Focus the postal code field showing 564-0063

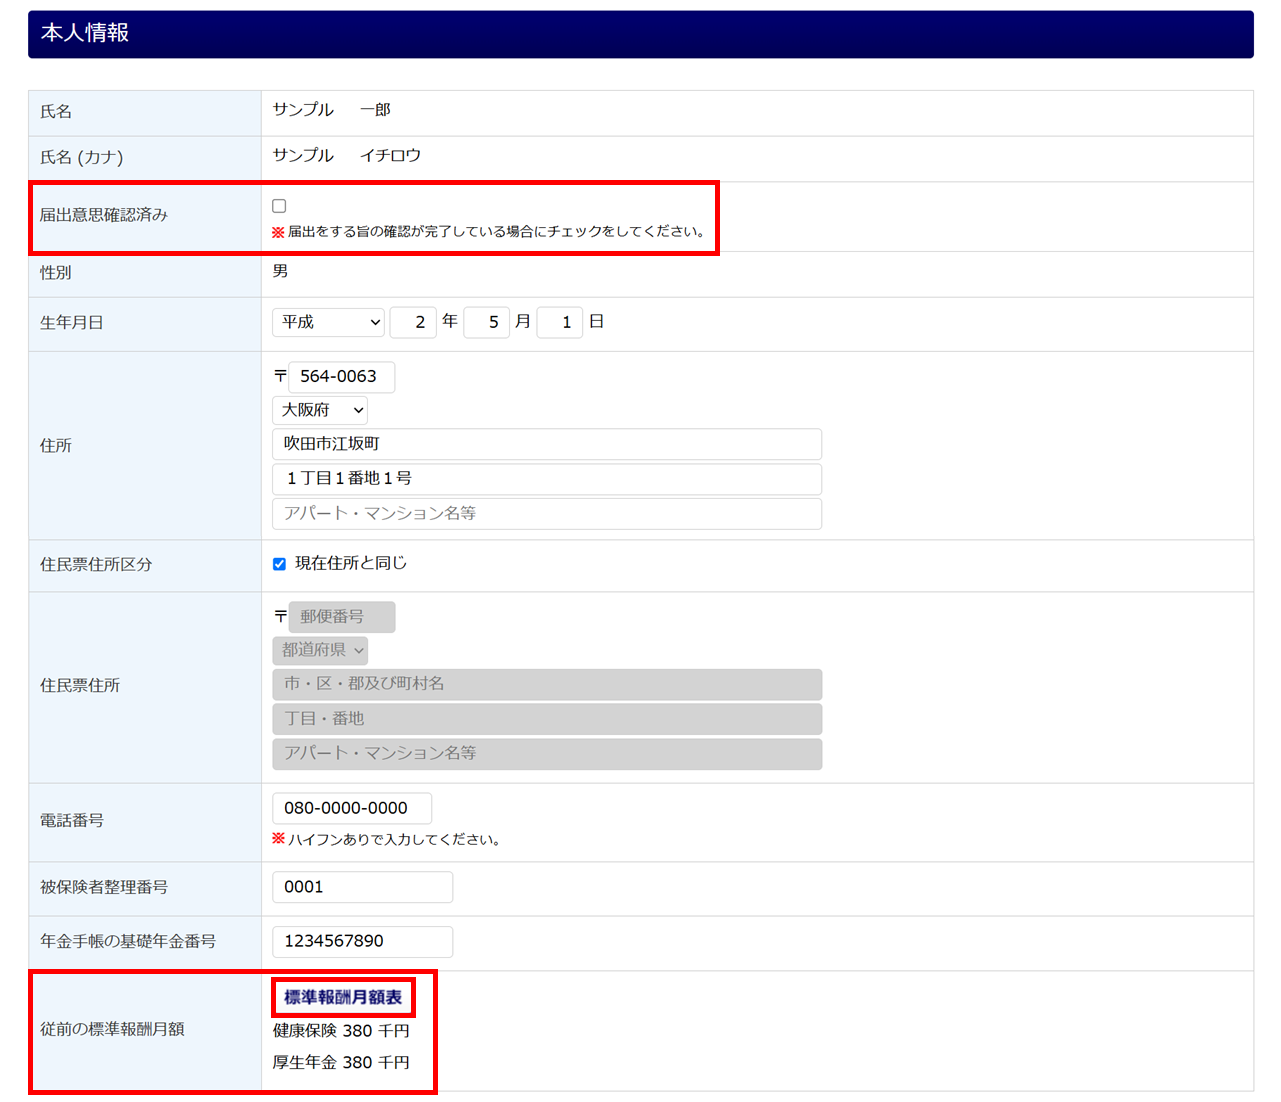tap(341, 377)
